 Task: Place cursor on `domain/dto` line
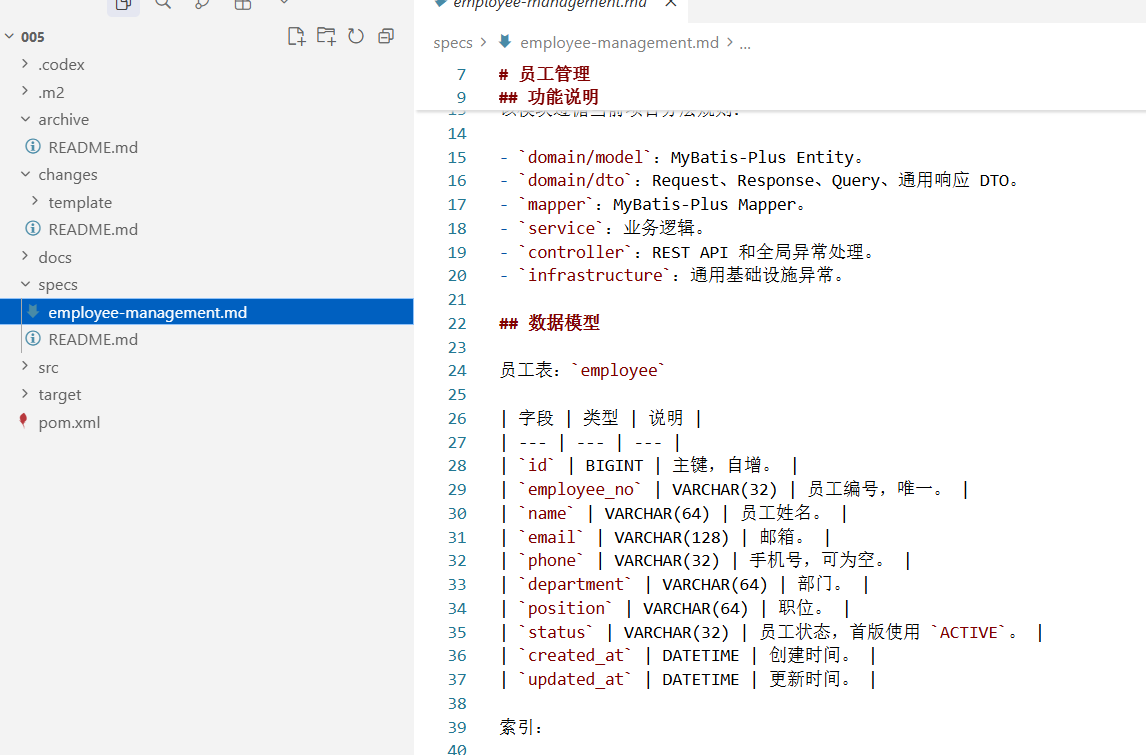coord(759,181)
